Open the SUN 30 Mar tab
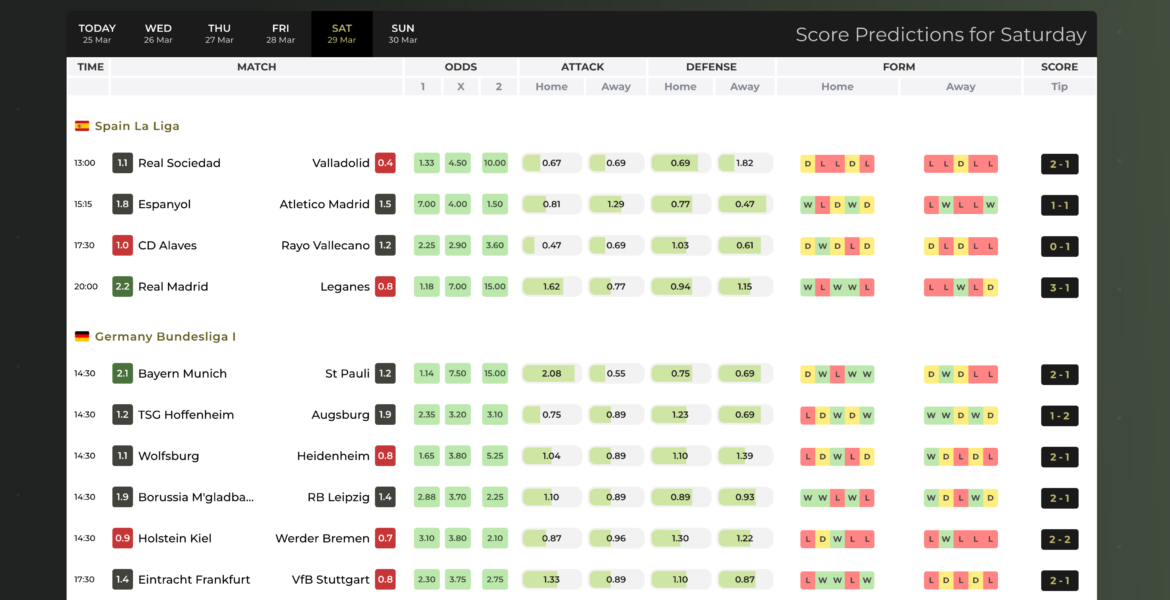 (x=403, y=34)
